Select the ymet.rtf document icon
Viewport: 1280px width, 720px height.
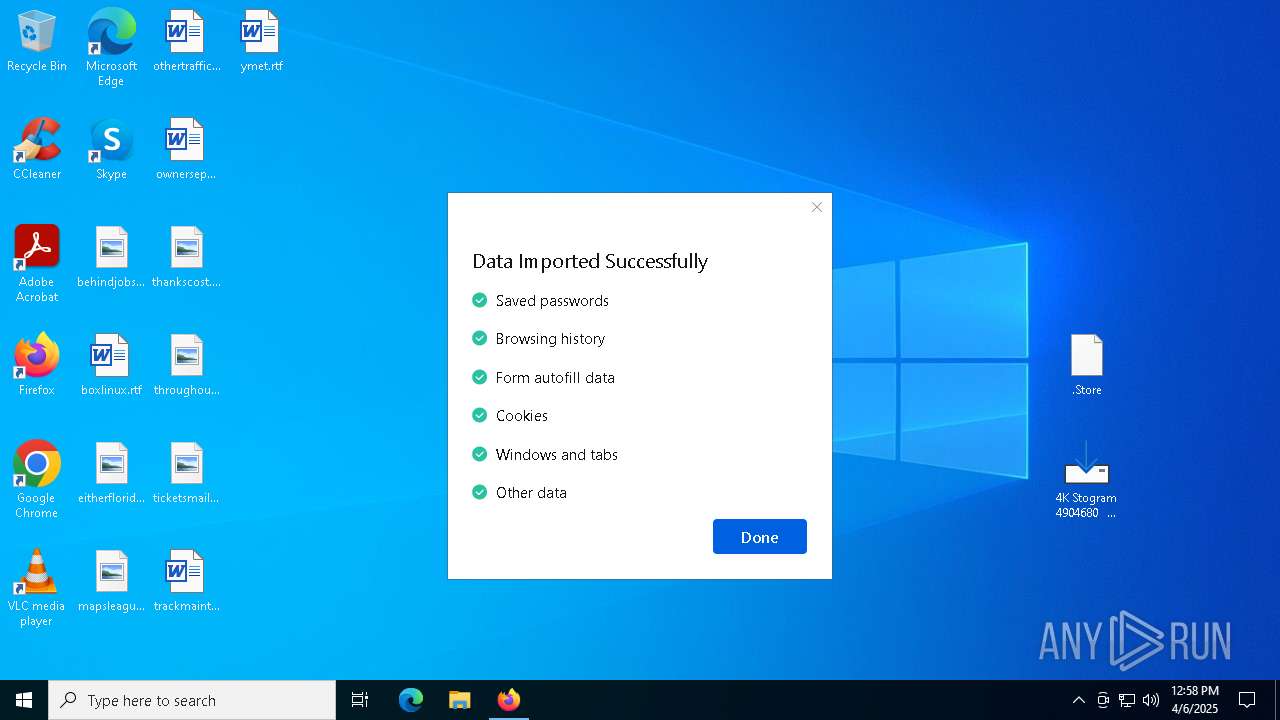coord(261,42)
